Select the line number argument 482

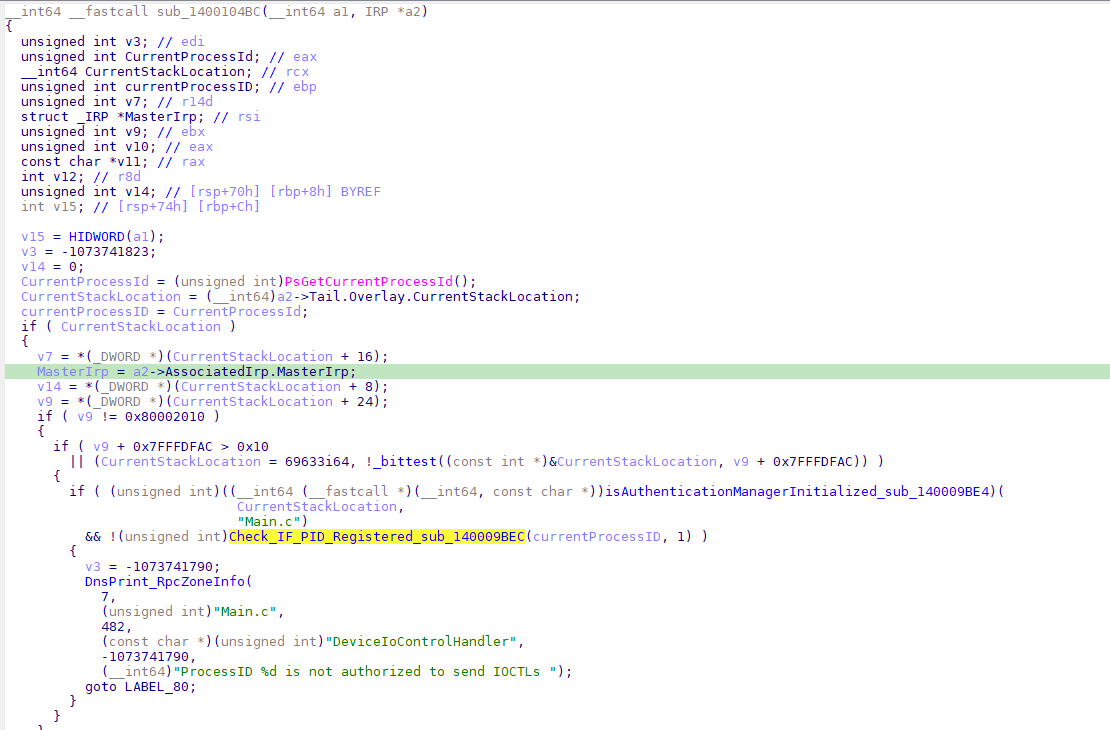pyautogui.click(x=113, y=627)
